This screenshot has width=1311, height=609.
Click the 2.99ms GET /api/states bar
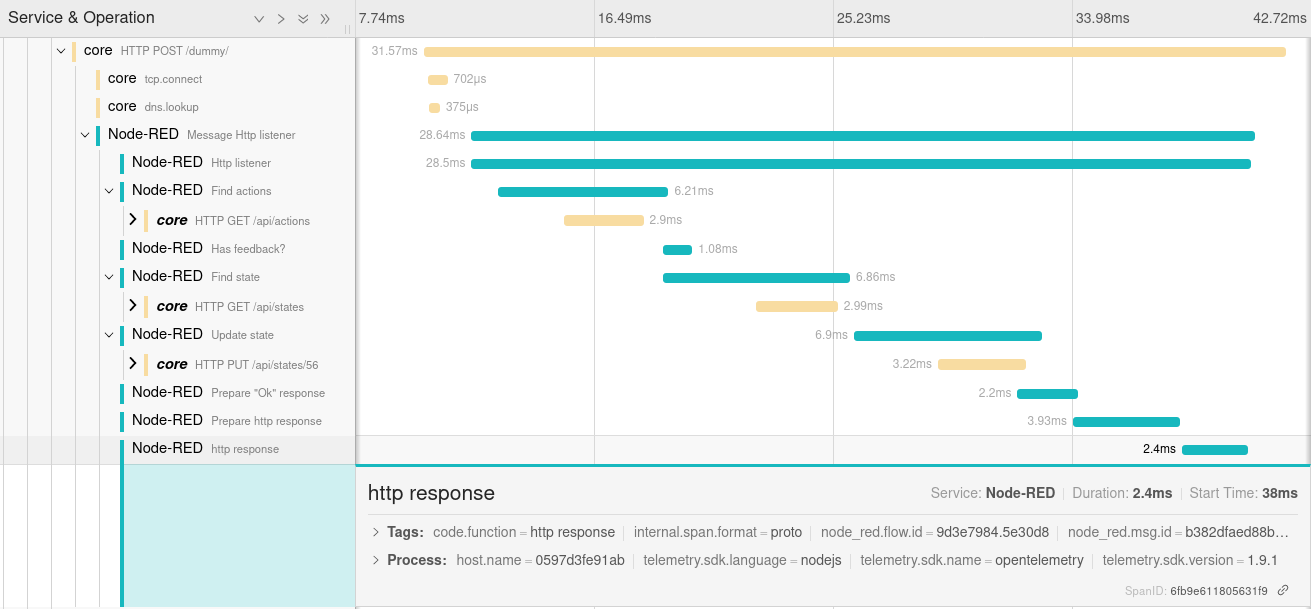(x=797, y=306)
